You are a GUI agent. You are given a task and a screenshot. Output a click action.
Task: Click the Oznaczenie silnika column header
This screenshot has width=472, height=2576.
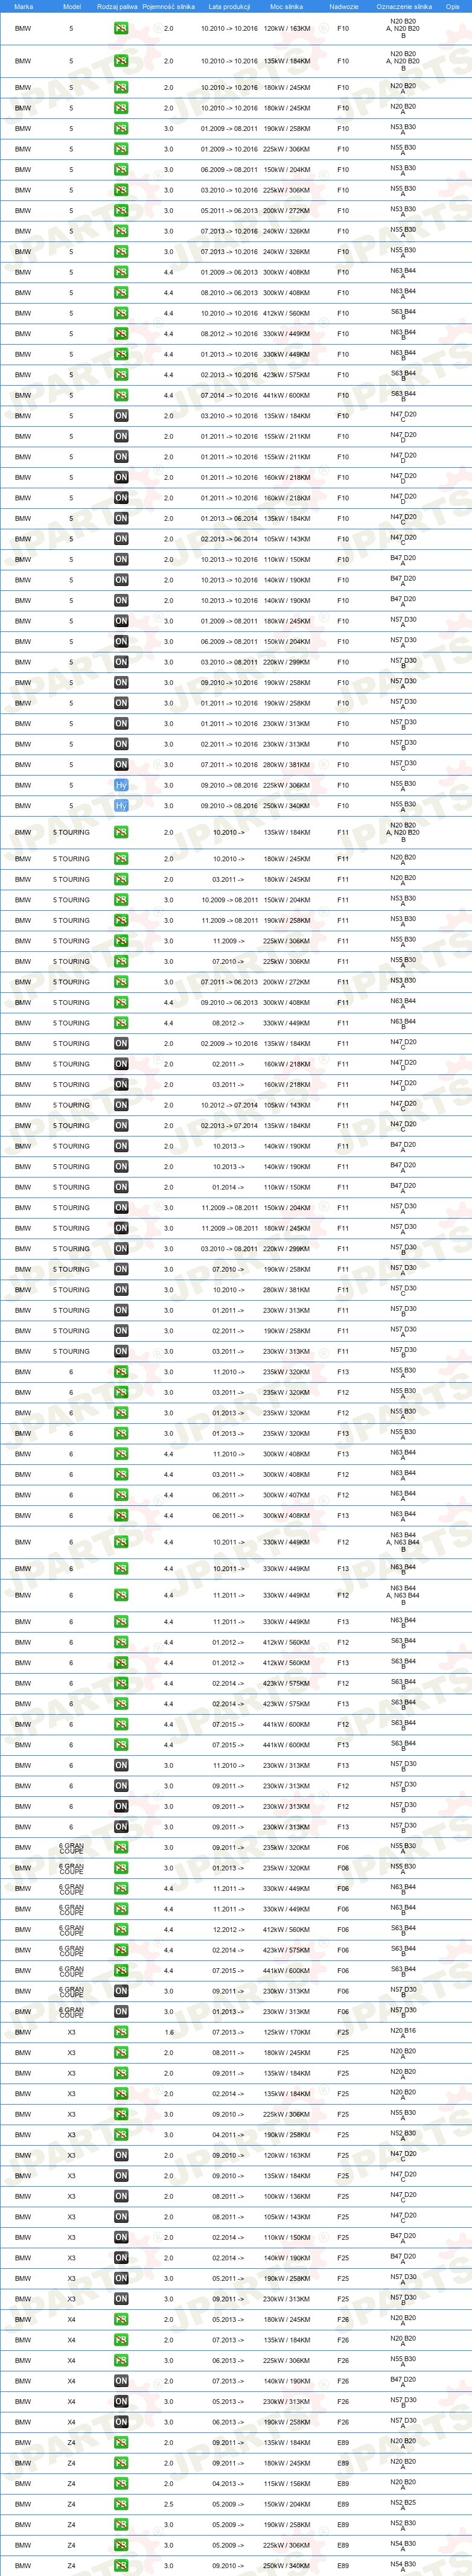click(x=404, y=6)
